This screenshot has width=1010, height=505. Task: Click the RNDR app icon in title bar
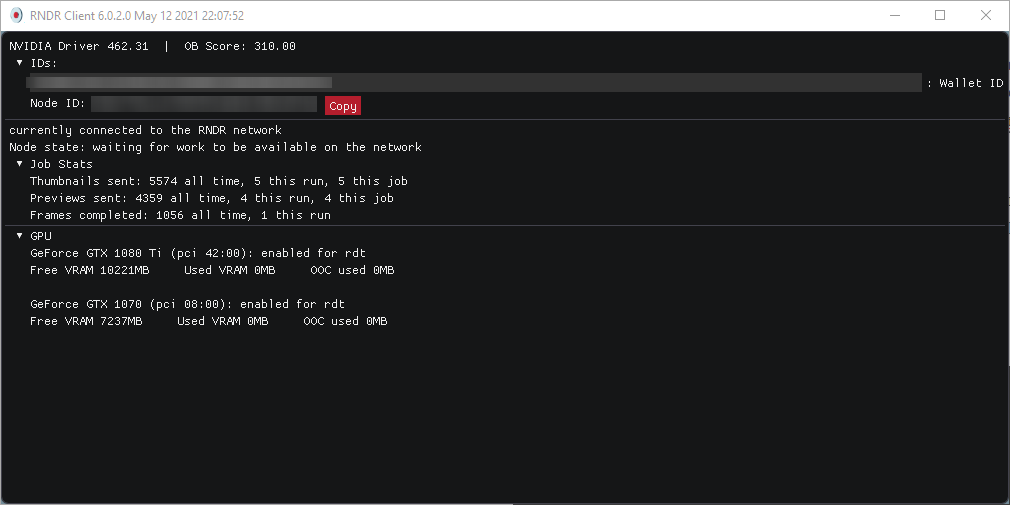point(16,15)
